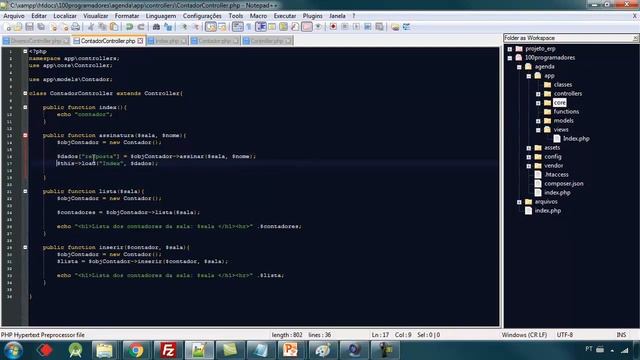Open the Arquivo menu
This screenshot has height=360, width=640.
pos(14,16)
